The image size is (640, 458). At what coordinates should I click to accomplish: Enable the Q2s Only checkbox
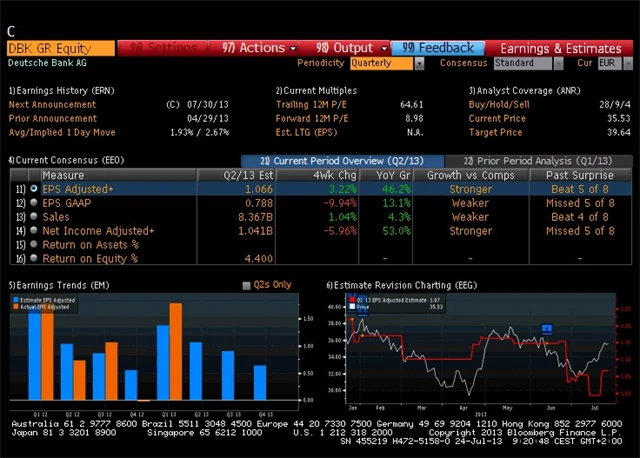(247, 285)
